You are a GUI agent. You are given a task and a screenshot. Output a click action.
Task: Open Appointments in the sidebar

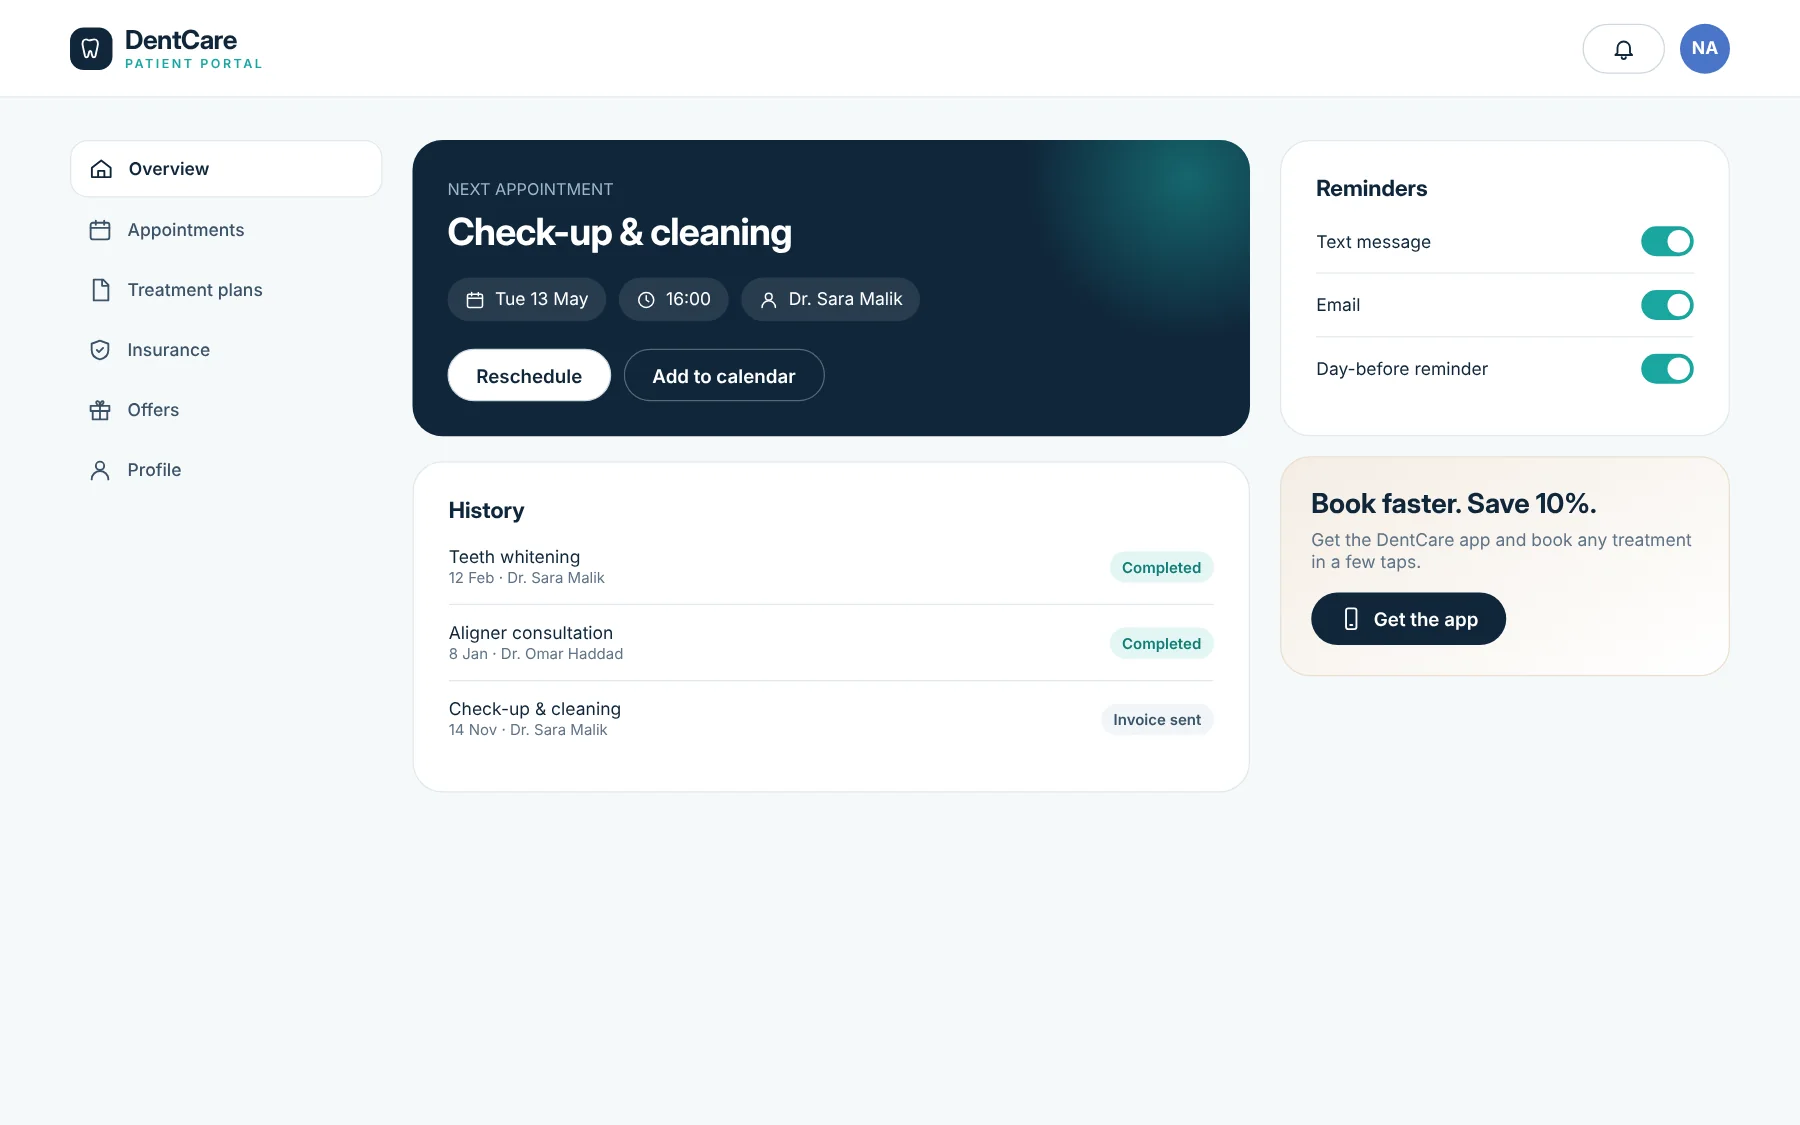226,230
